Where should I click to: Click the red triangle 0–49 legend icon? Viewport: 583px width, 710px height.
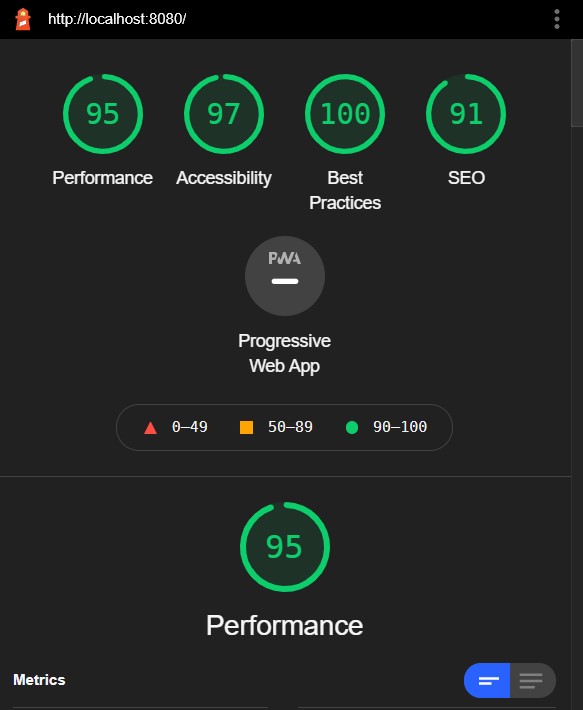(150, 427)
